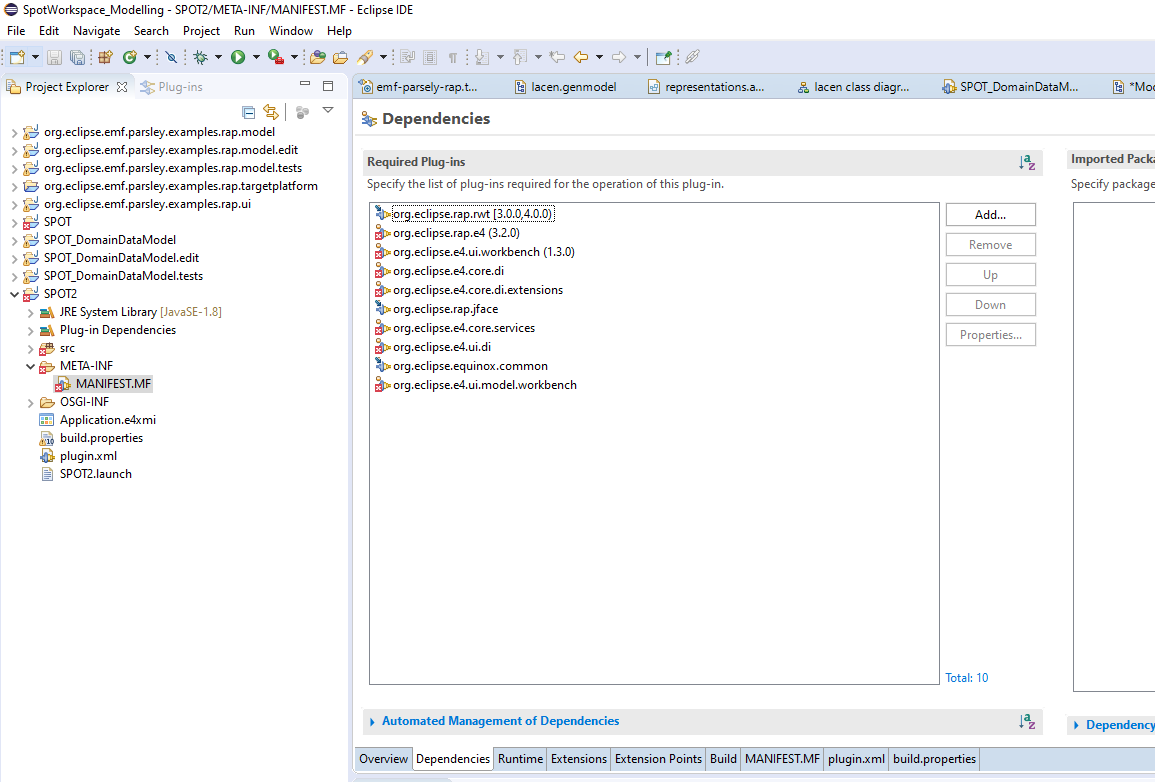Expand the SPOT_DomainDataModel project

(x=14, y=240)
